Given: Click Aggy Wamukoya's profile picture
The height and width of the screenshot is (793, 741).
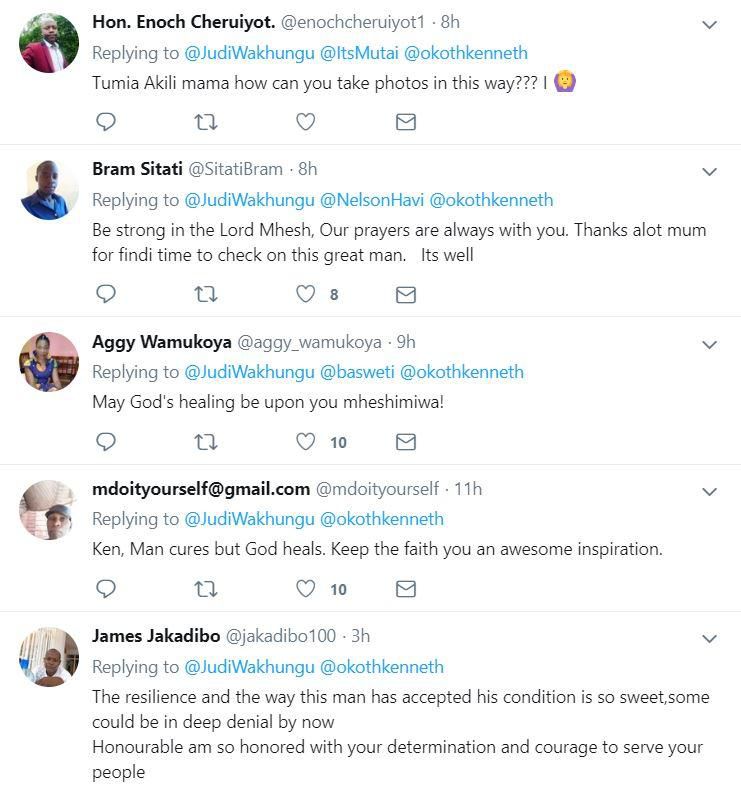Looking at the screenshot, I should (49, 361).
